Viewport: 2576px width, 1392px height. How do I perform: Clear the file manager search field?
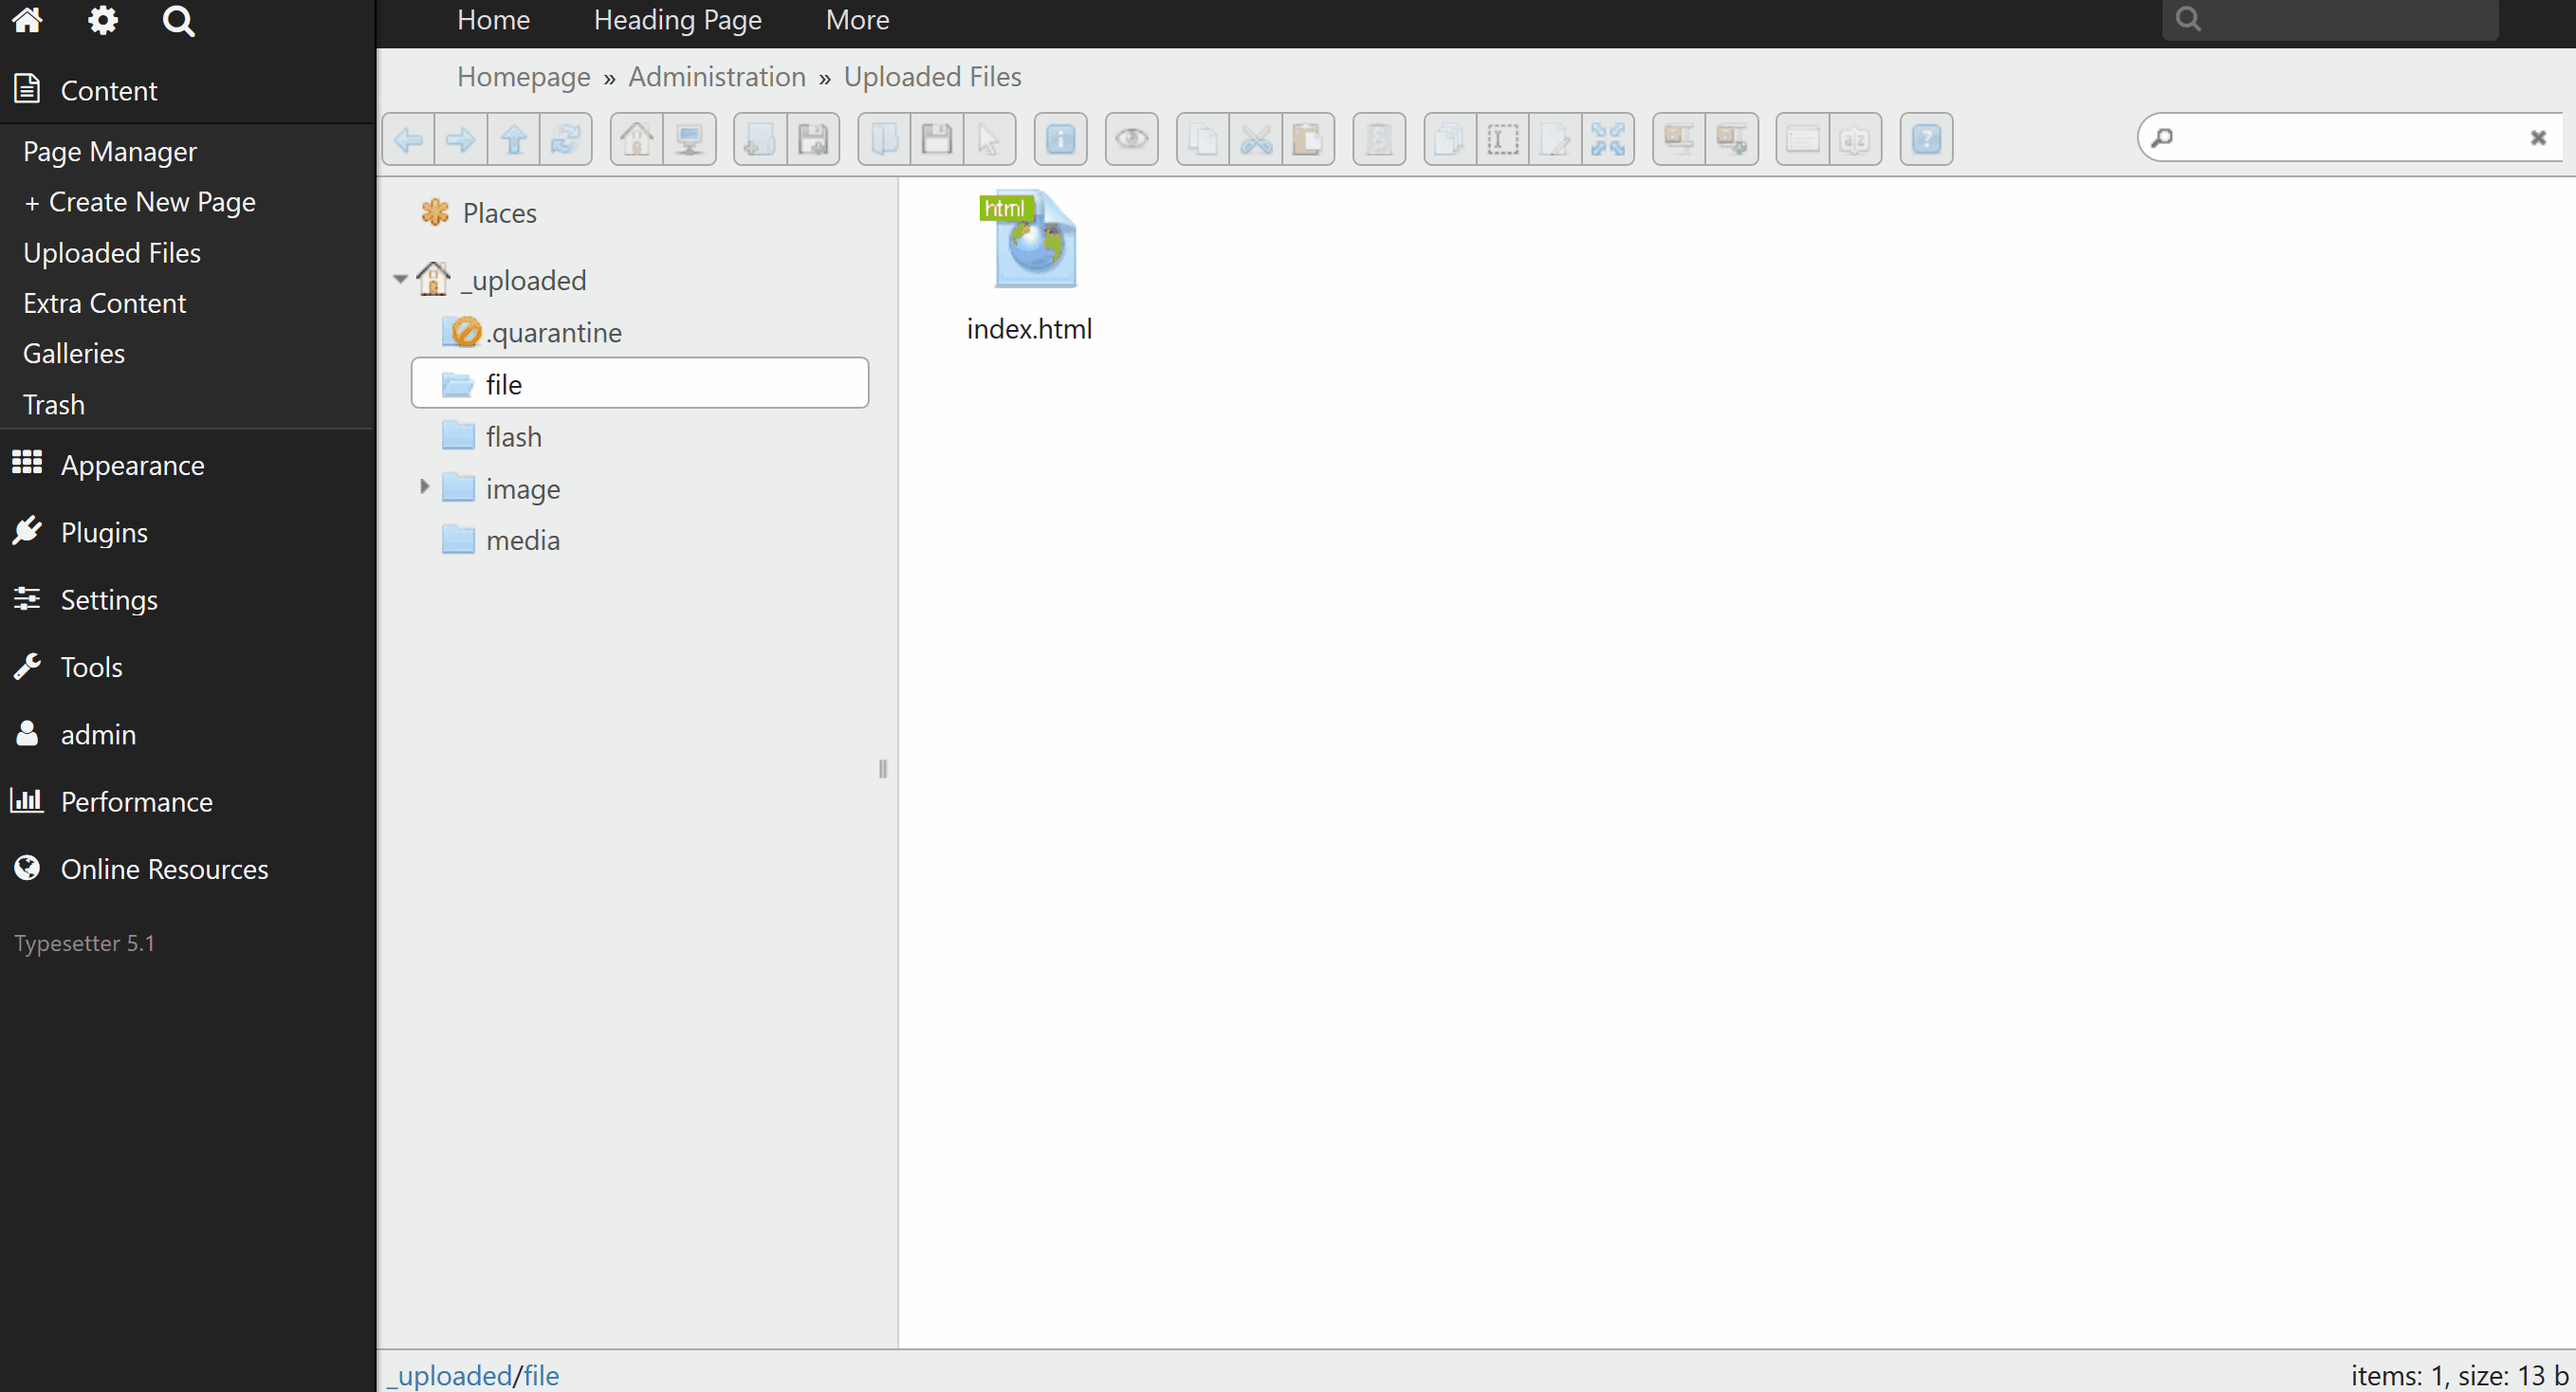pos(2538,138)
